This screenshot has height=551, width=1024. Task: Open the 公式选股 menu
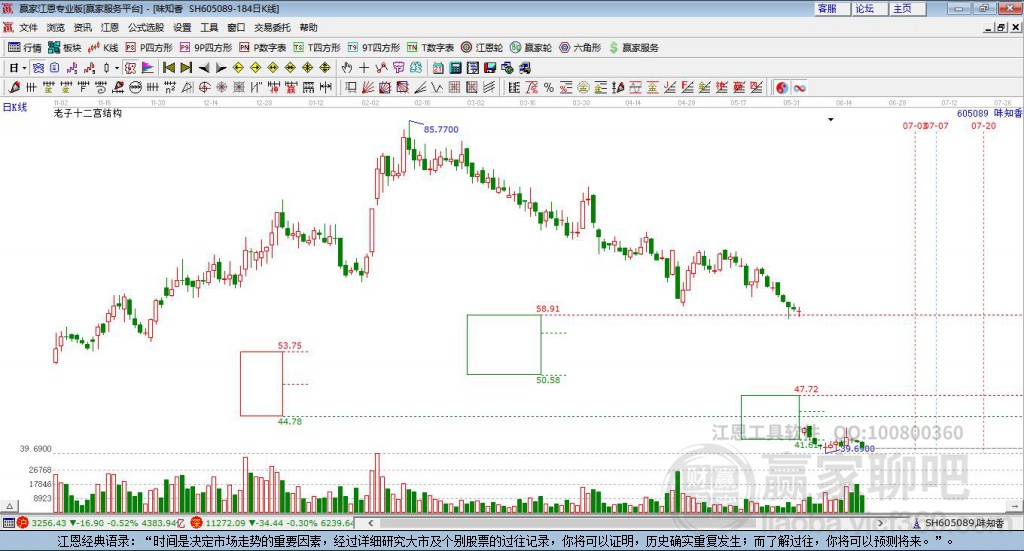coord(146,27)
